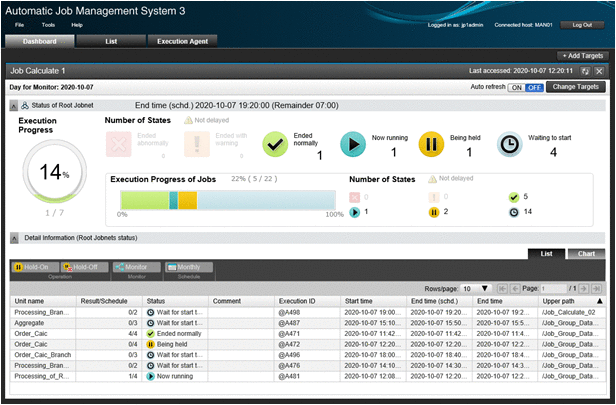Open the Monitor tool button
616x405 pixels.
(136, 268)
